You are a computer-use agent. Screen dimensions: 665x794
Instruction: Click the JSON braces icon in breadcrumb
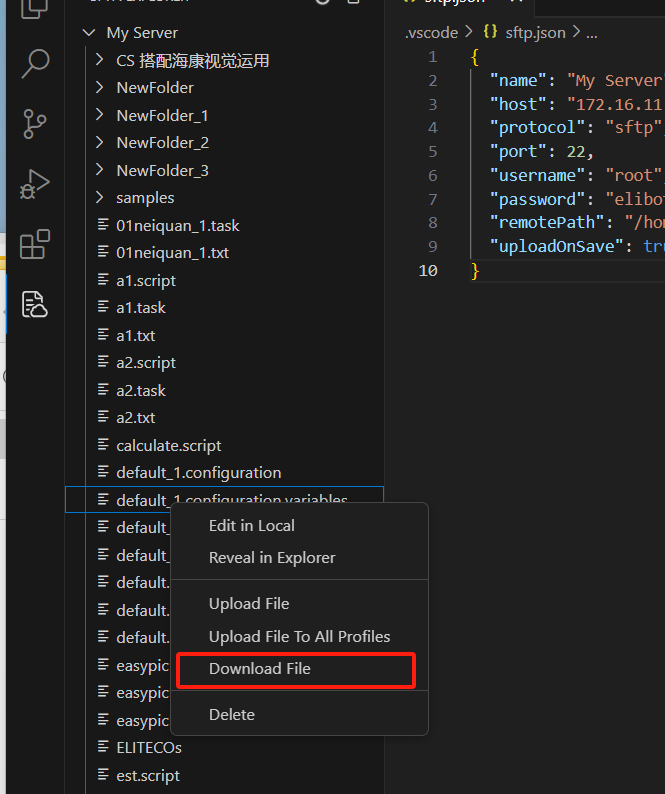tap(490, 33)
